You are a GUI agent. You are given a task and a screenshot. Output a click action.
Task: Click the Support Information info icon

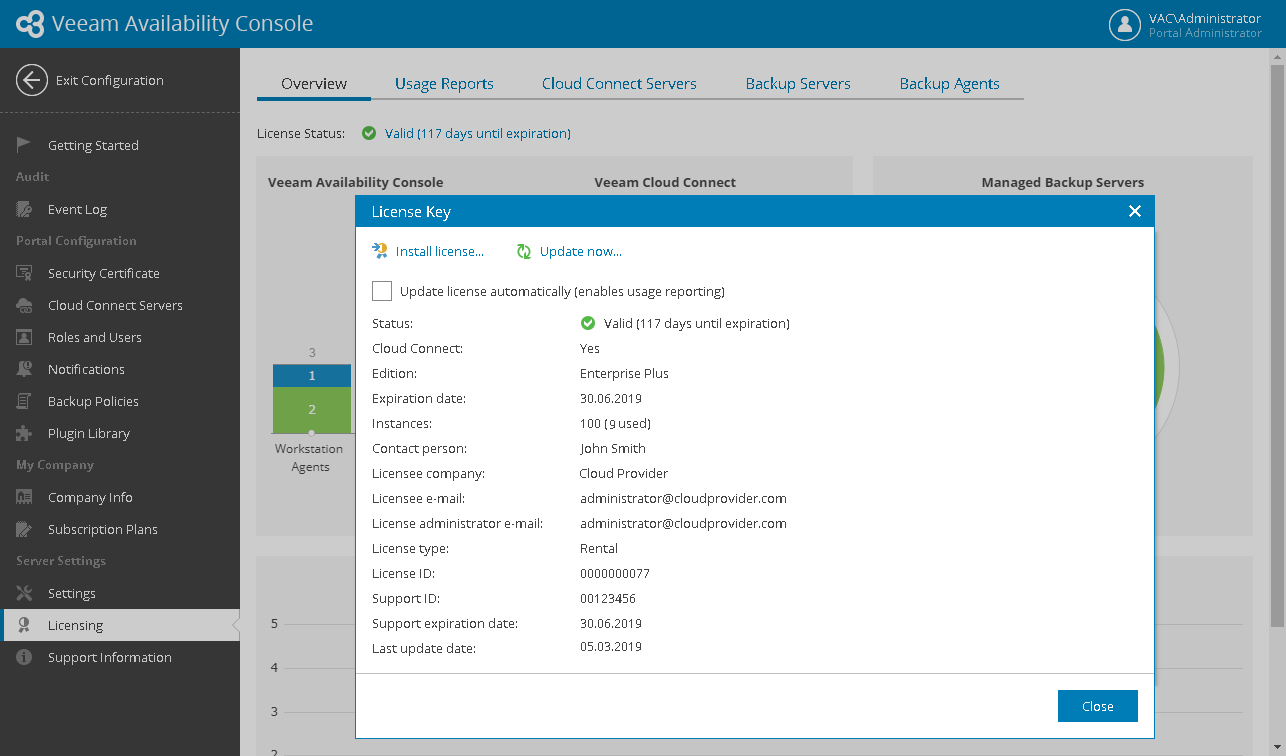tap(25, 657)
